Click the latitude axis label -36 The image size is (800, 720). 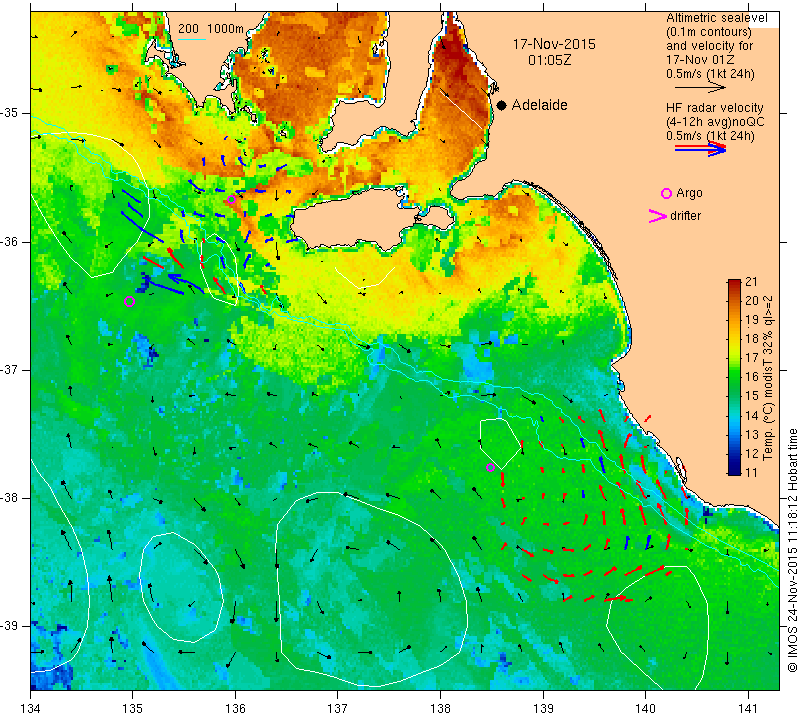(x=13, y=241)
